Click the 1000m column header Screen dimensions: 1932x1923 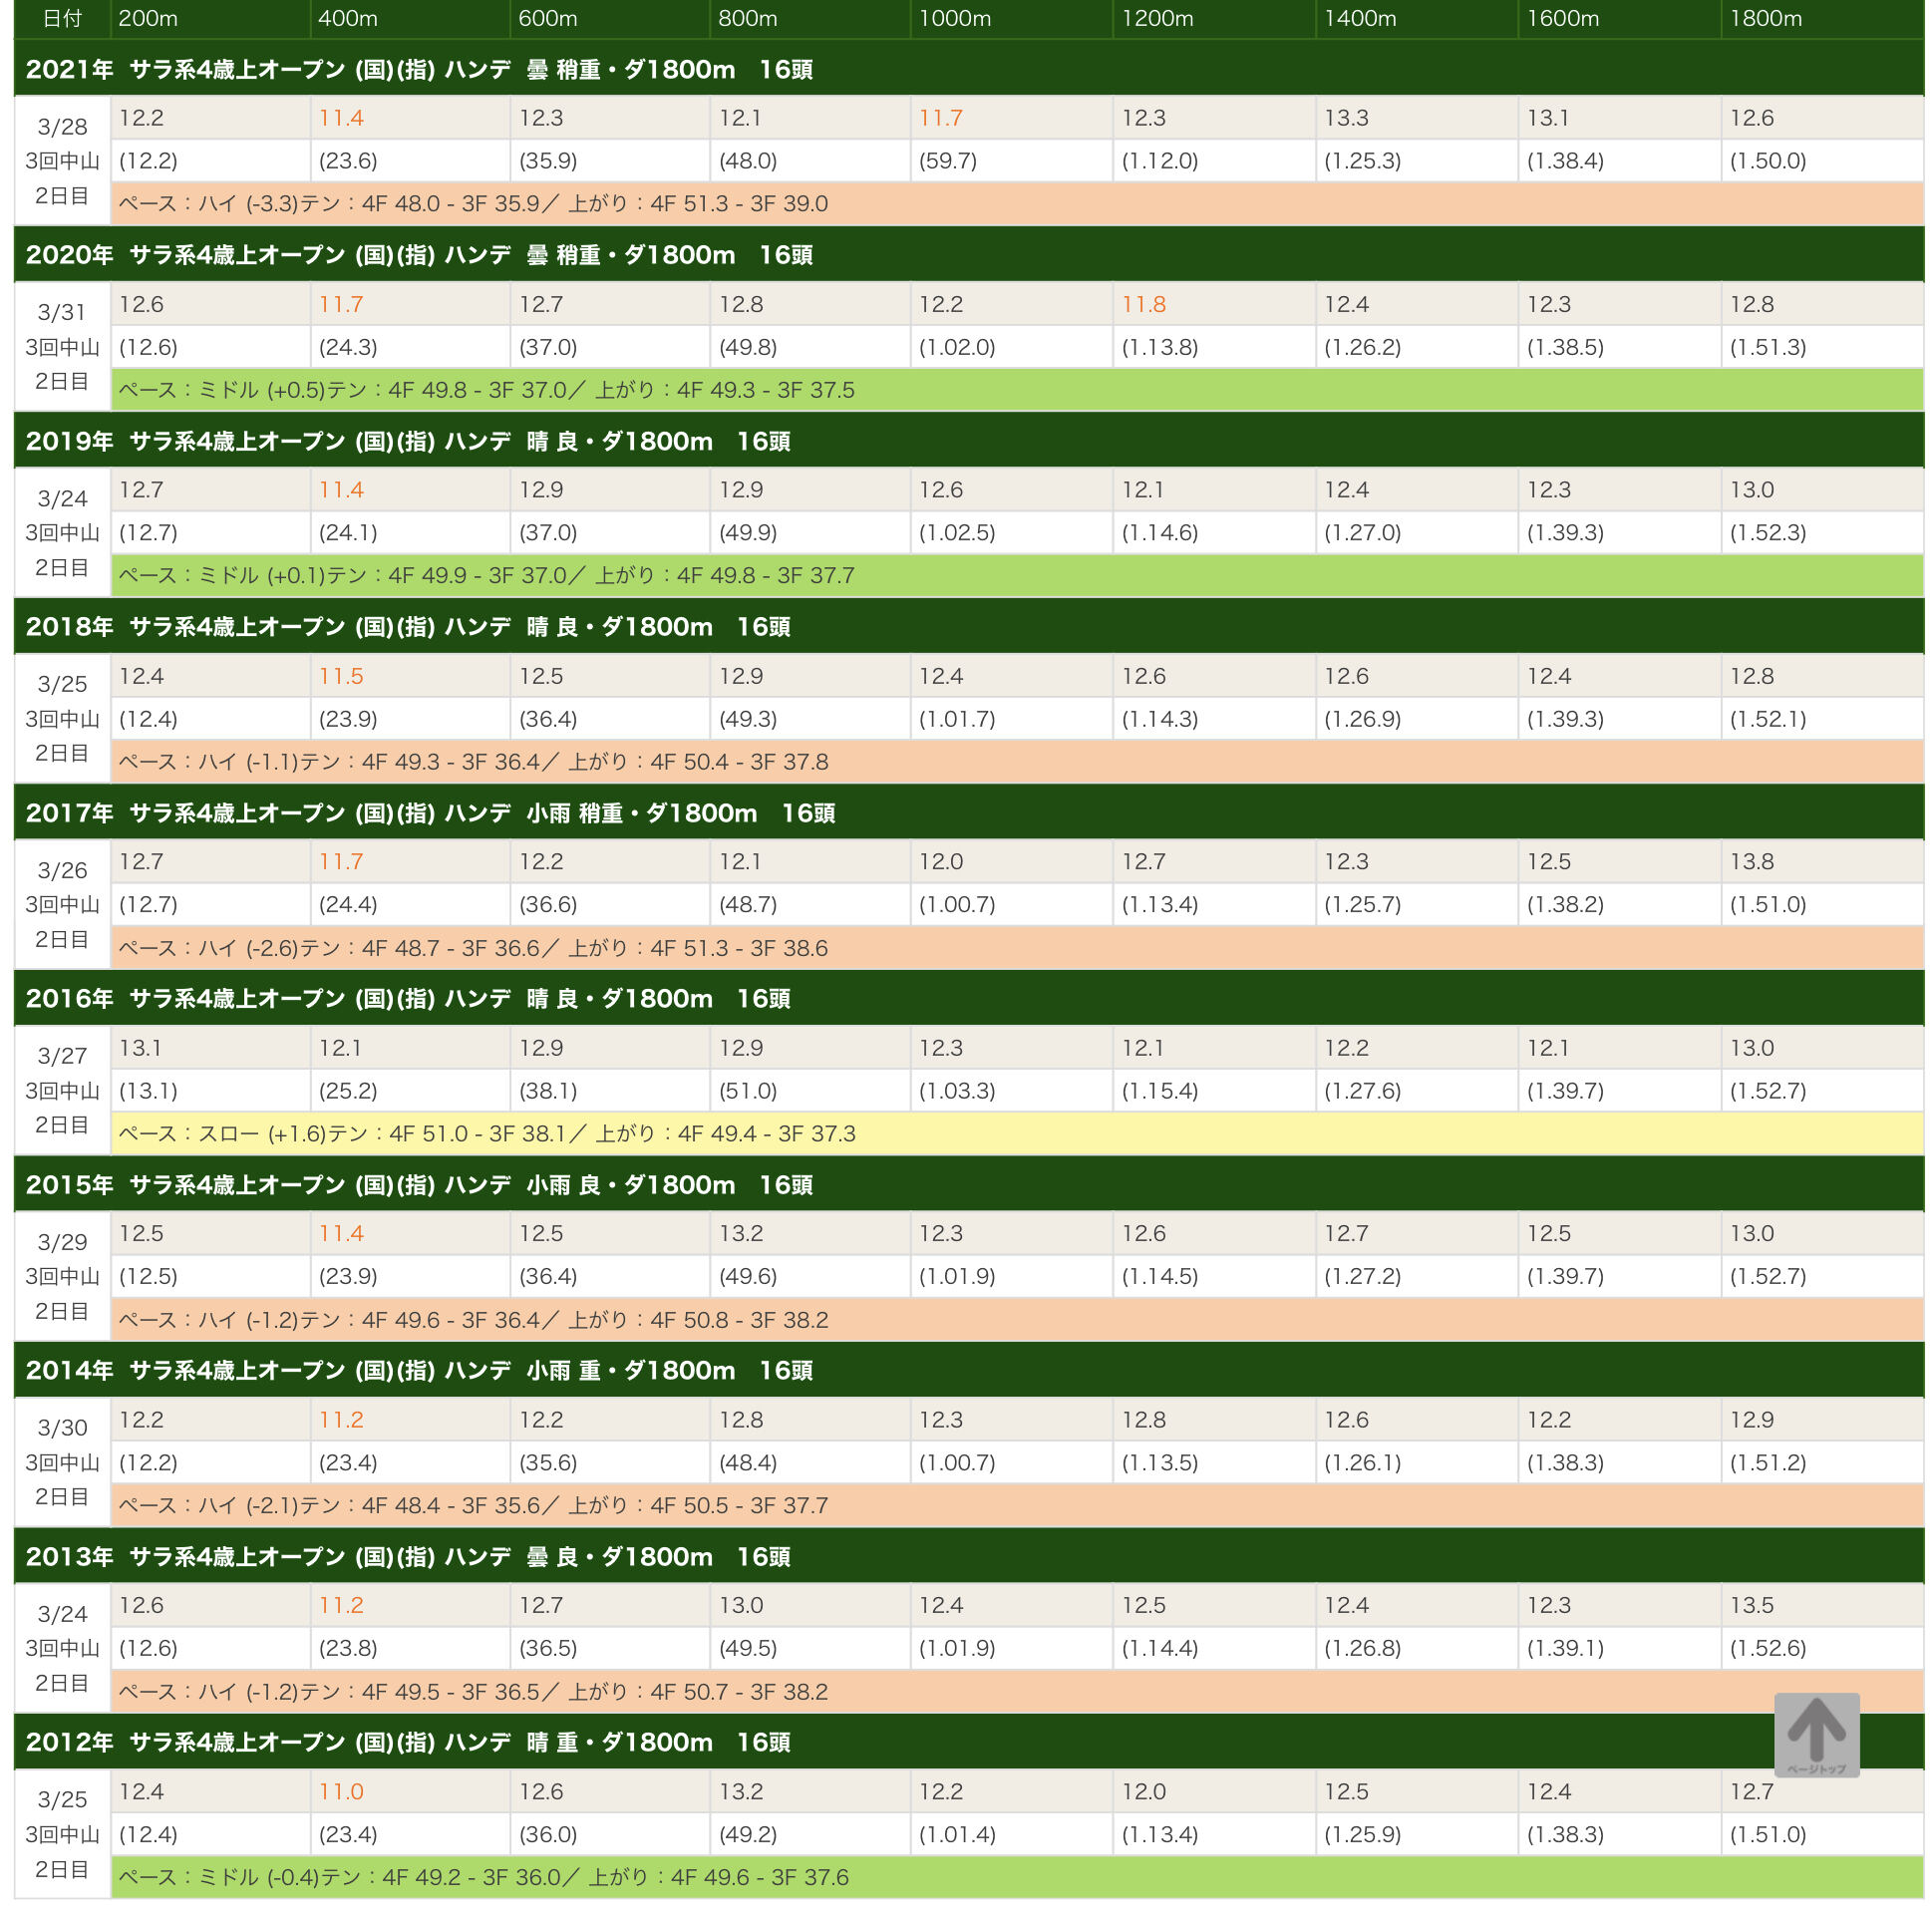(x=955, y=19)
